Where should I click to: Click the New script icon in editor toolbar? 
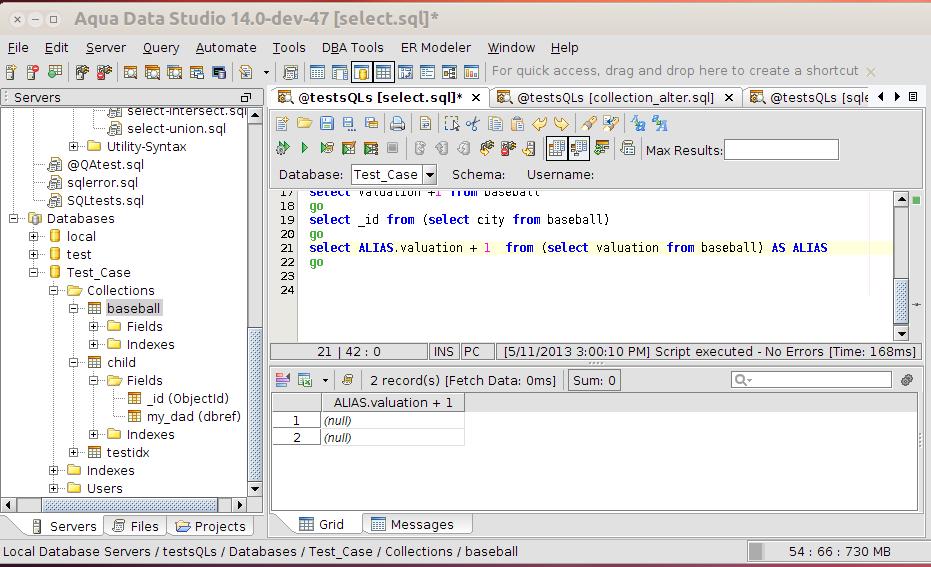coord(283,123)
